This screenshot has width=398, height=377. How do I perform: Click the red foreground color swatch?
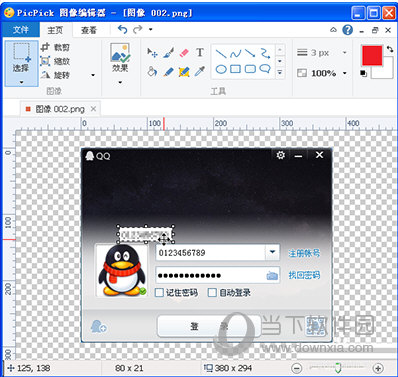[372, 56]
